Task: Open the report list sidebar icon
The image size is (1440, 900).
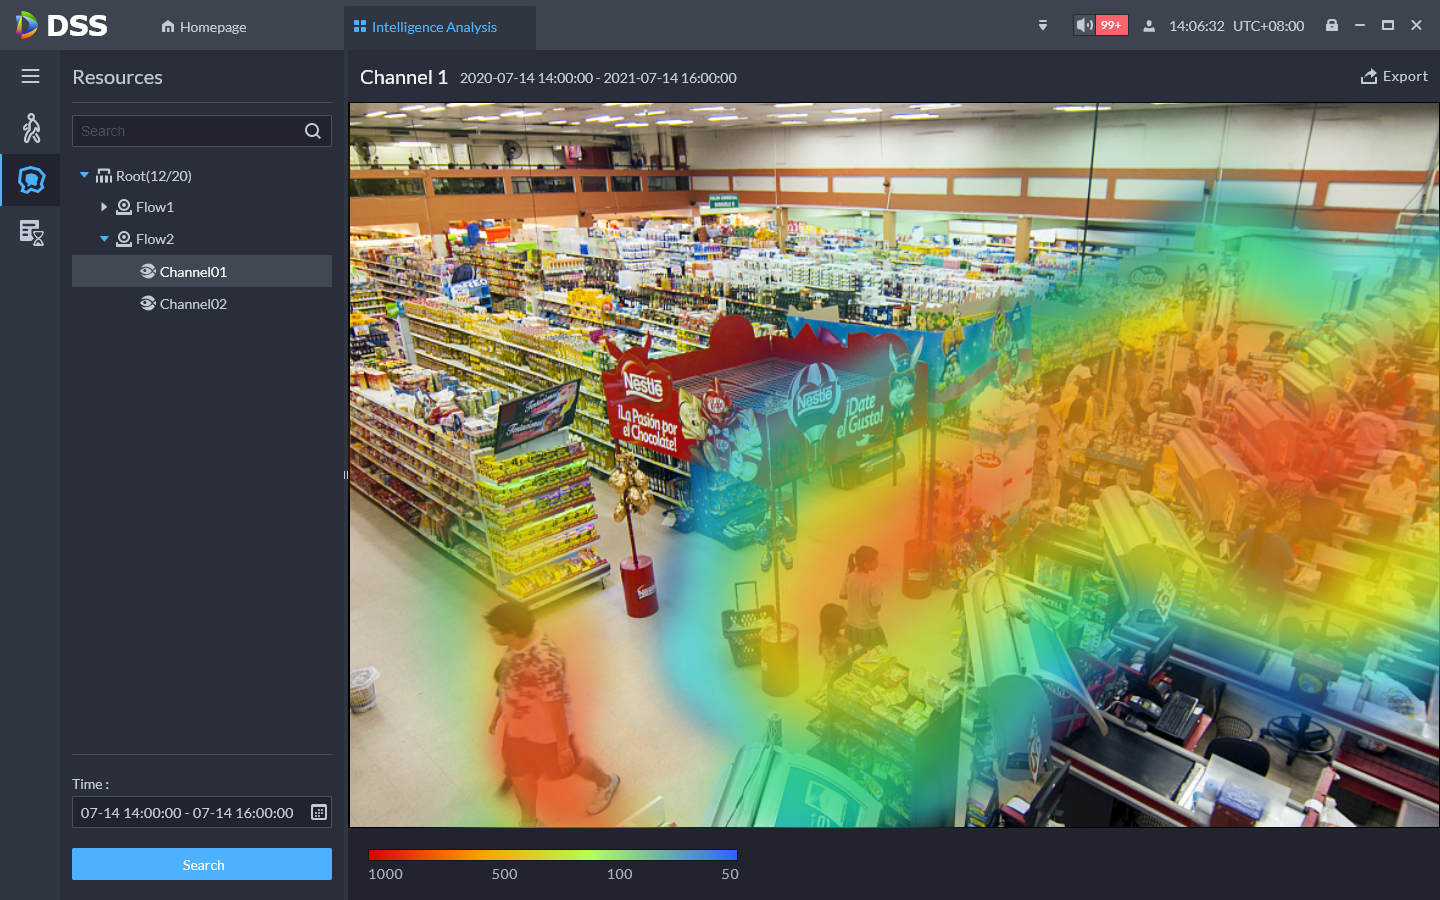Action: coord(31,233)
